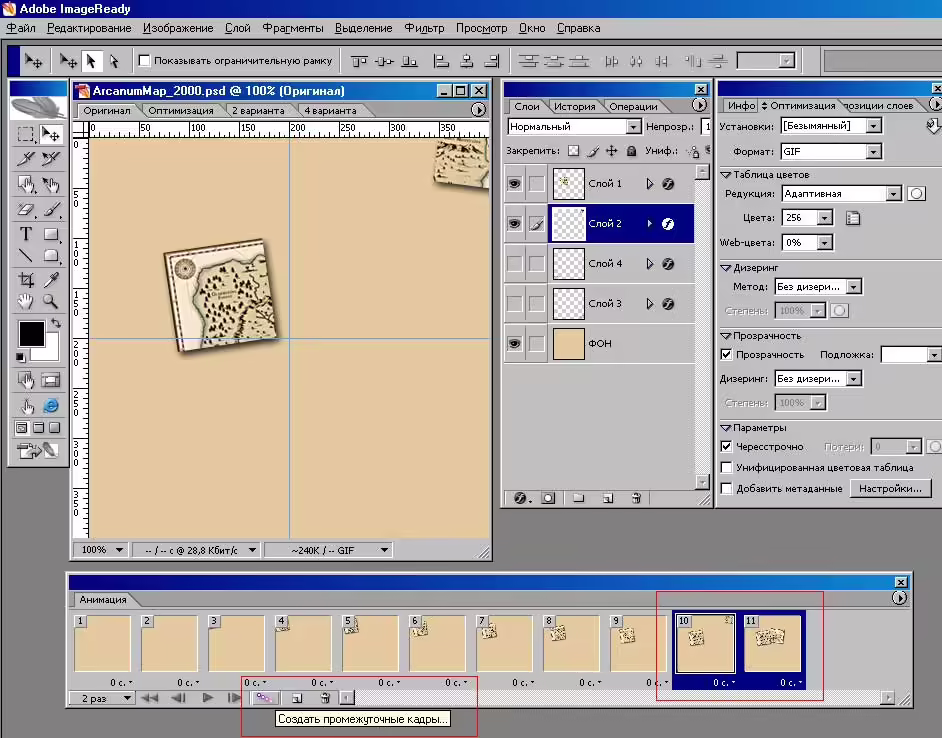The height and width of the screenshot is (738, 942).
Task: Select the Crop tool
Action: [25, 279]
